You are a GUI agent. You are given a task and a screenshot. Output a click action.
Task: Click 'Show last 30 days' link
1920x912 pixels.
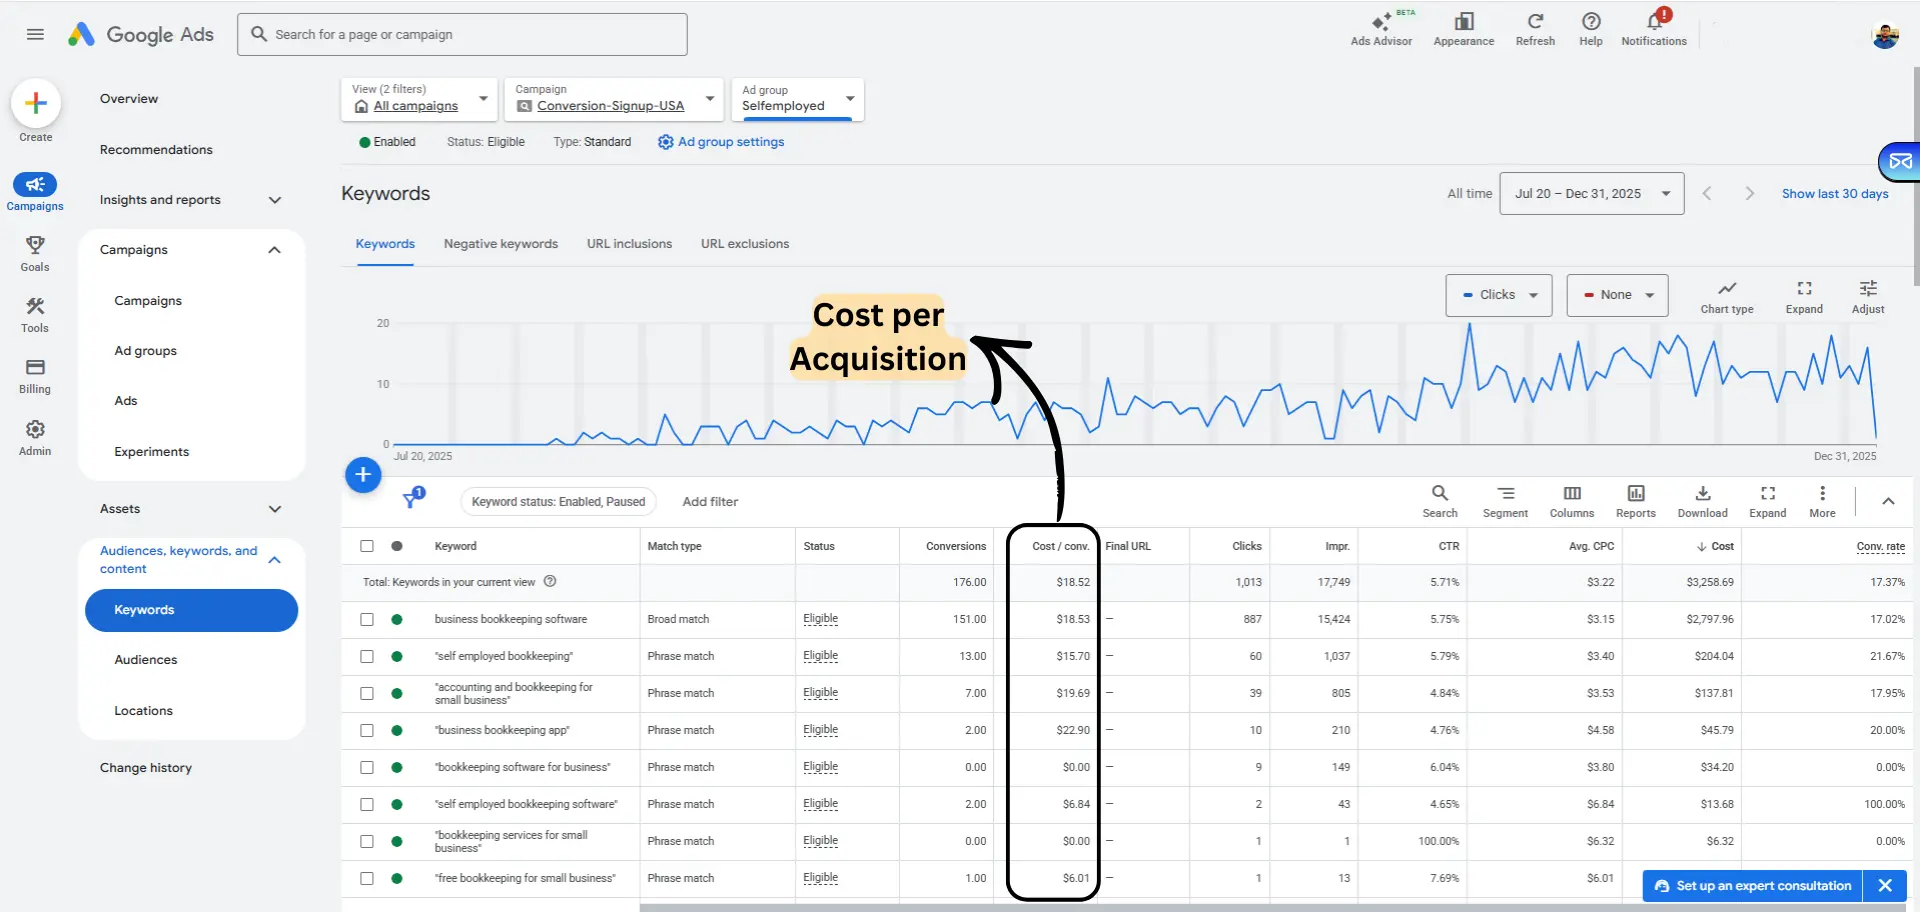click(x=1836, y=193)
